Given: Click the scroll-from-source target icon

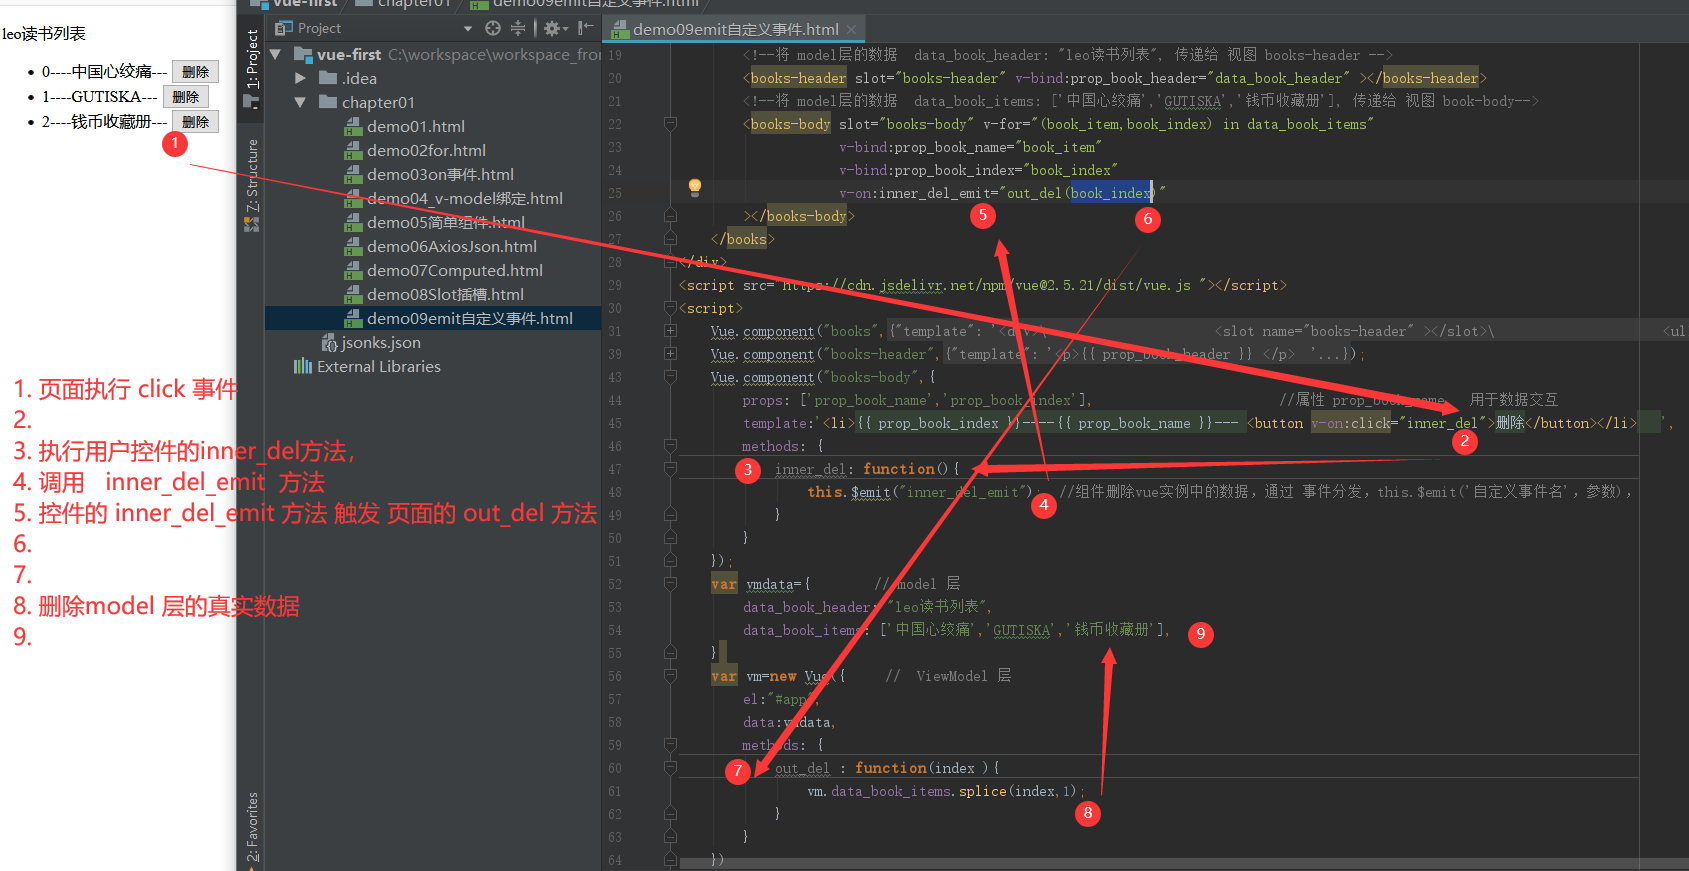Looking at the screenshot, I should click(x=493, y=28).
